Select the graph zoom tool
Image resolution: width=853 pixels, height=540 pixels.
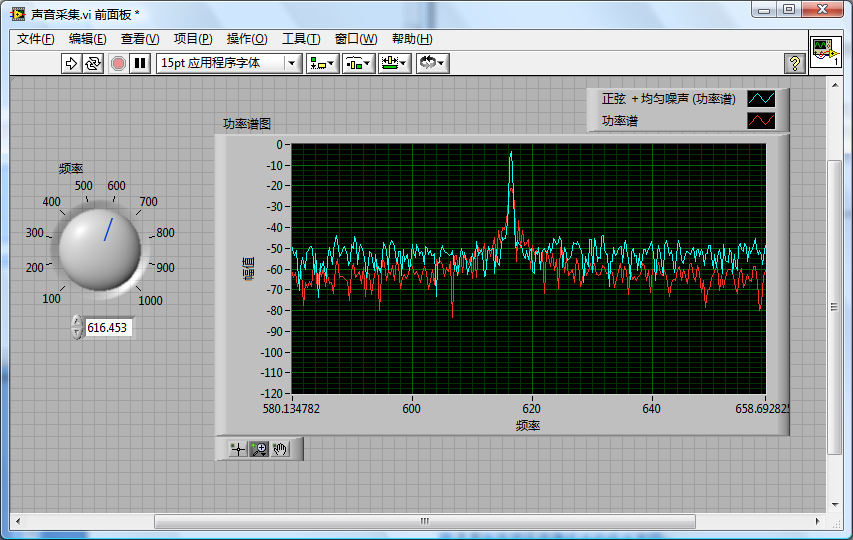coord(259,449)
